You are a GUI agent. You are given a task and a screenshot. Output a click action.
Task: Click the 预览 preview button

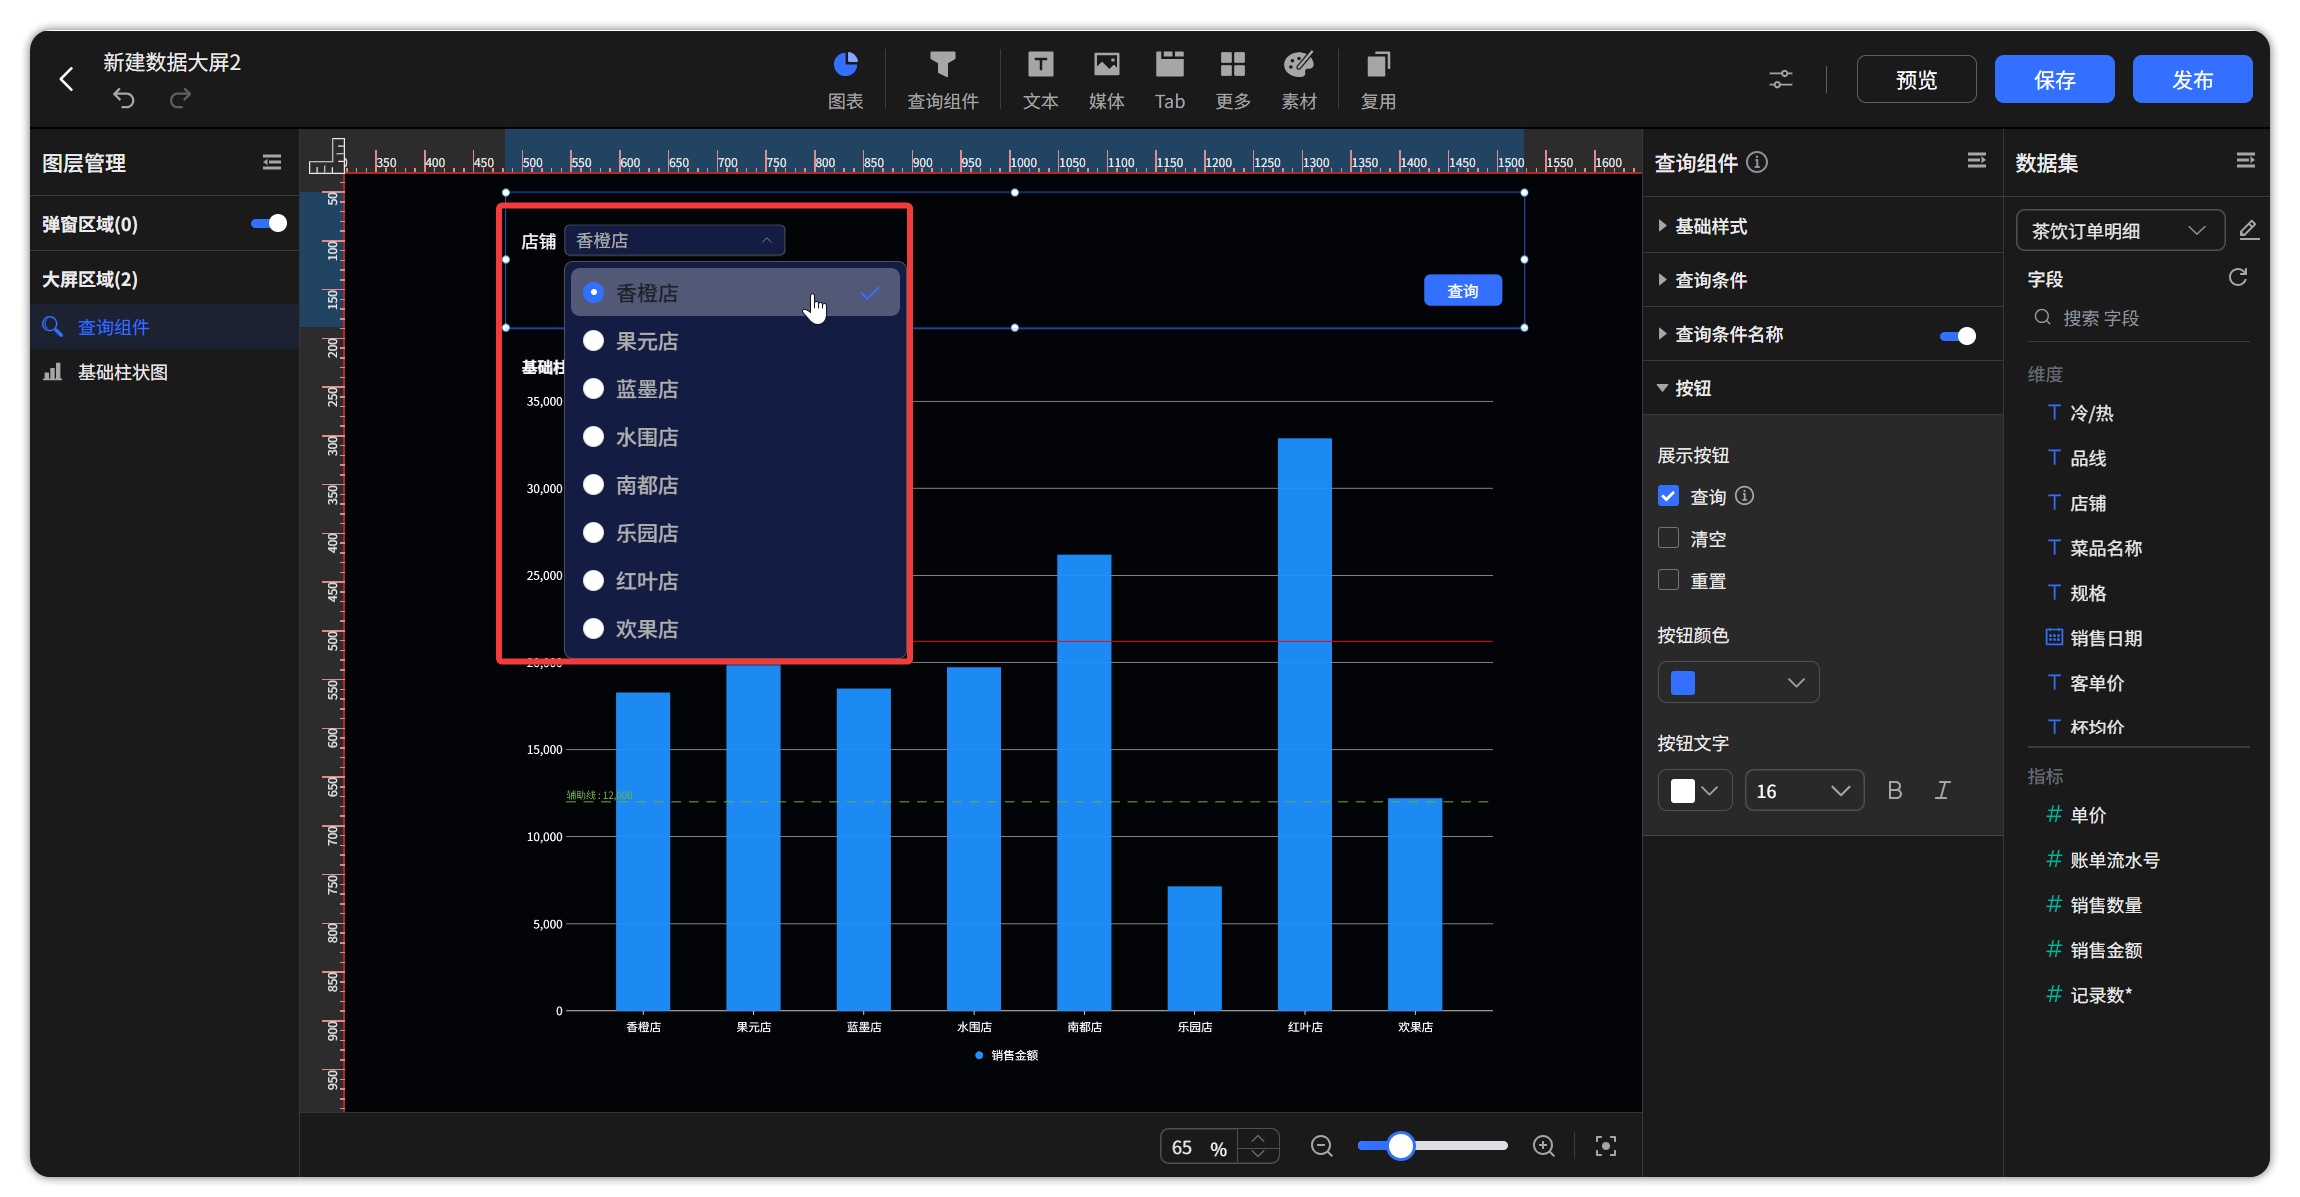1916,79
